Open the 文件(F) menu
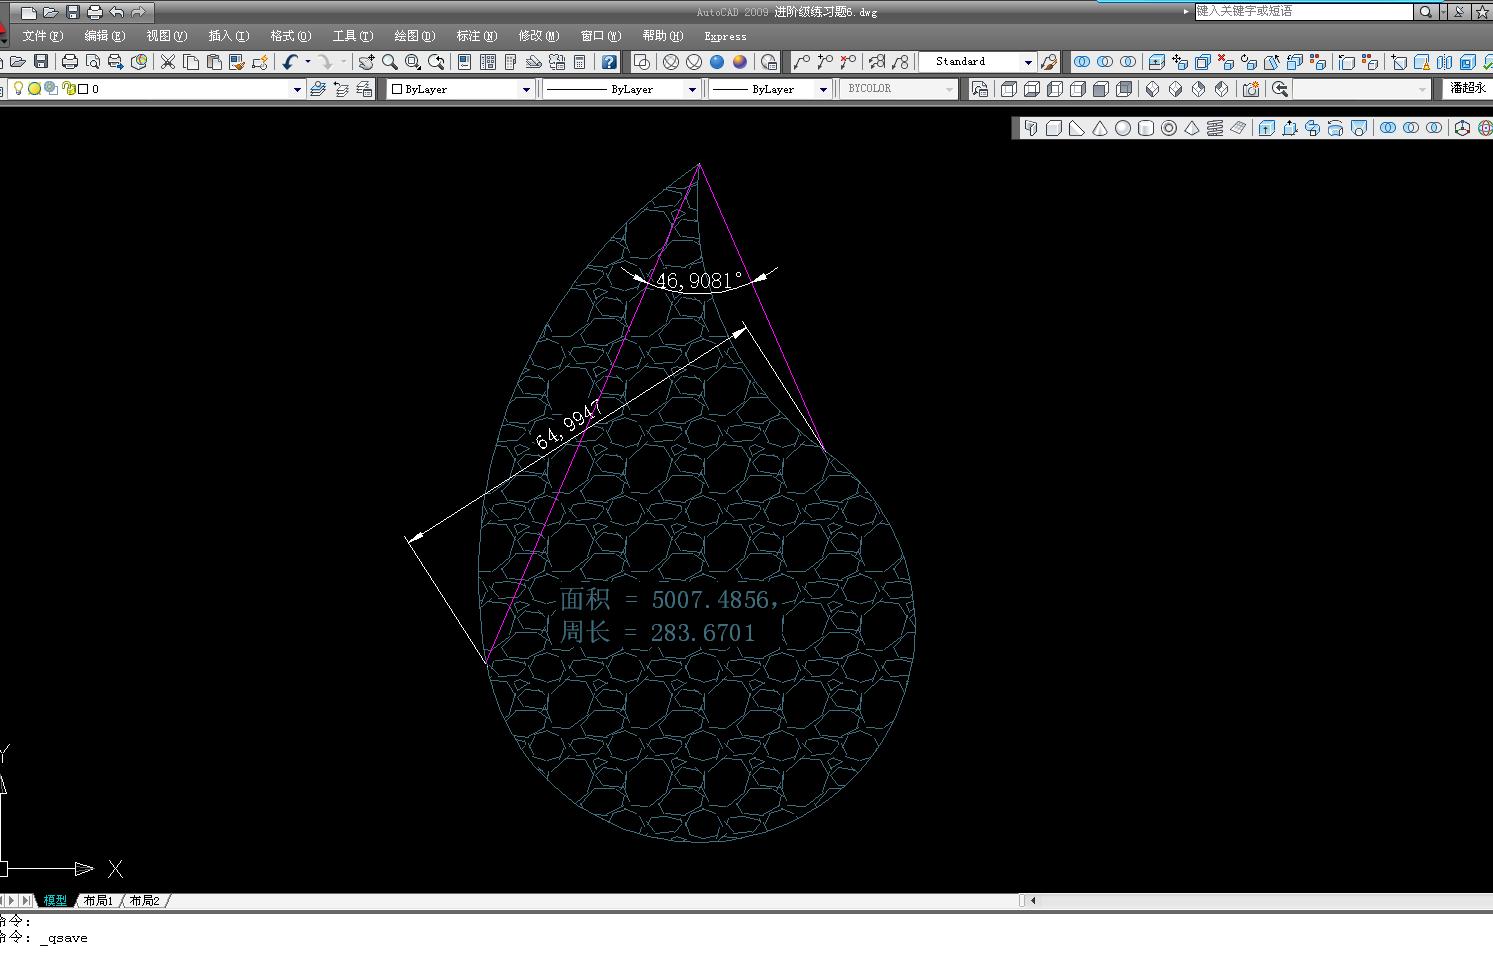The image size is (1493, 953). 42,36
